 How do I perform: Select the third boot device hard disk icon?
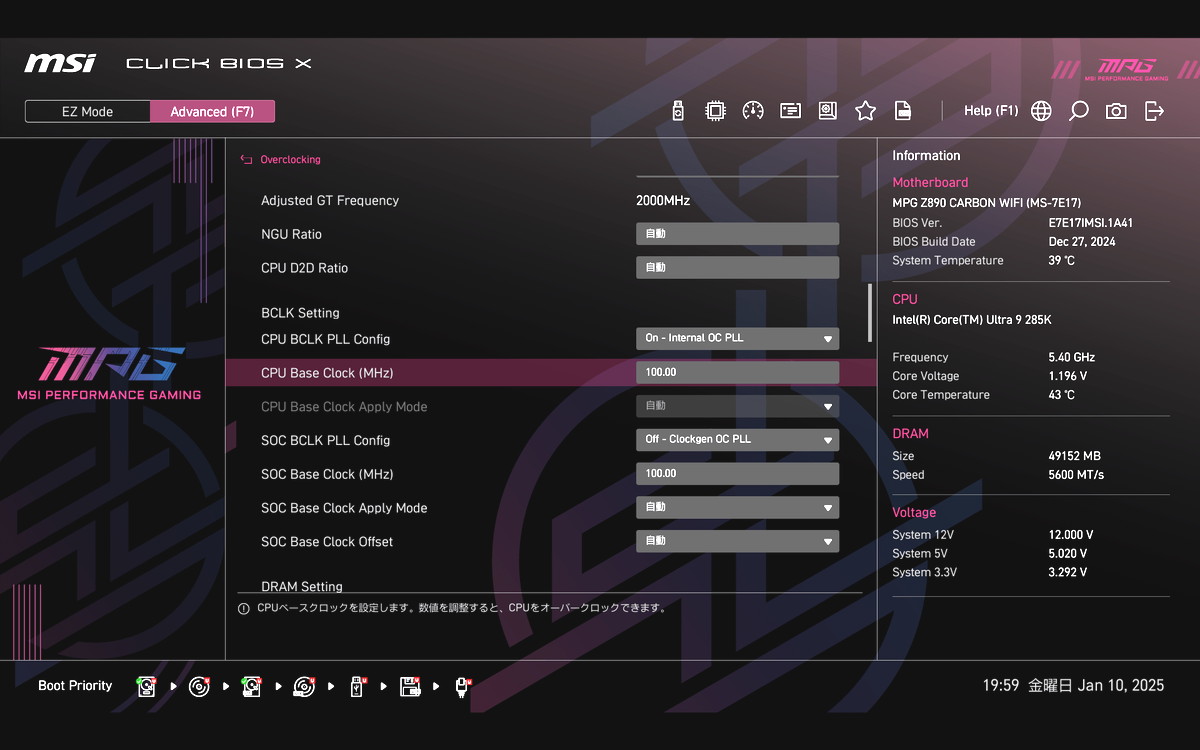[x=251, y=686]
